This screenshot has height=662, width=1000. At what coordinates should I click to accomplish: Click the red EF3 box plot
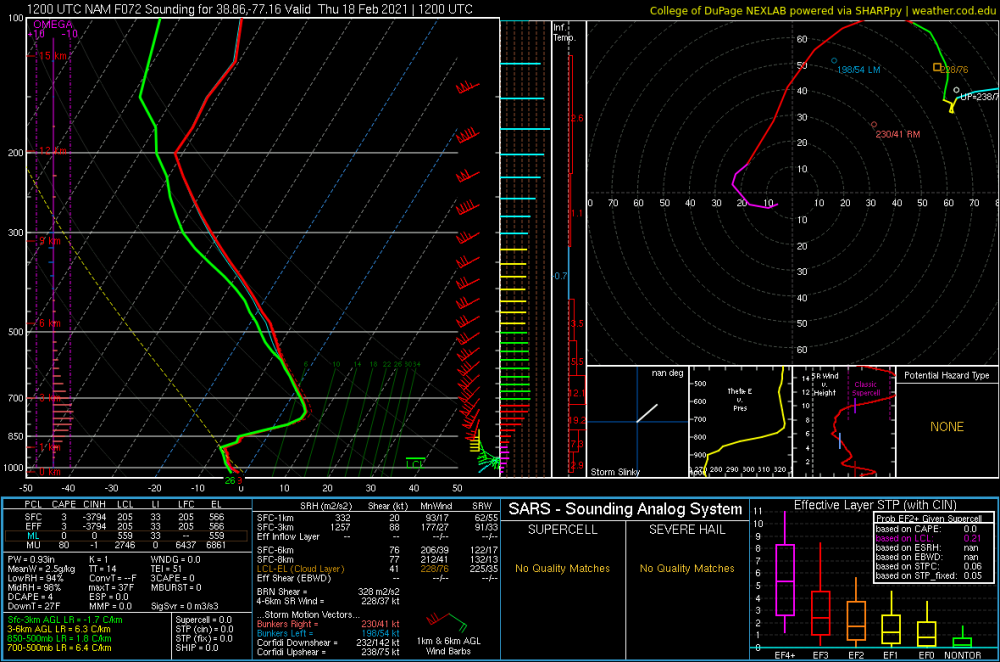(820, 613)
